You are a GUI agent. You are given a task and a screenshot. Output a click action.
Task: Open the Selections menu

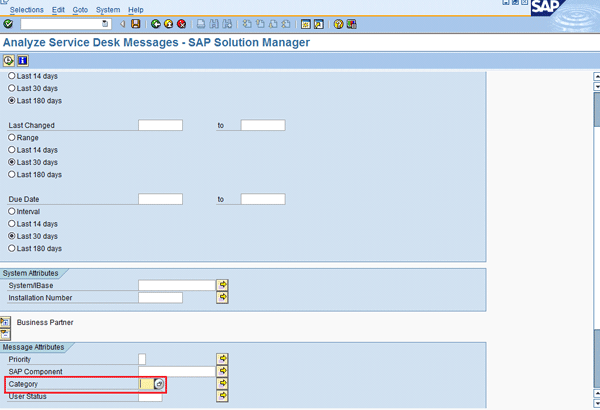coord(26,10)
